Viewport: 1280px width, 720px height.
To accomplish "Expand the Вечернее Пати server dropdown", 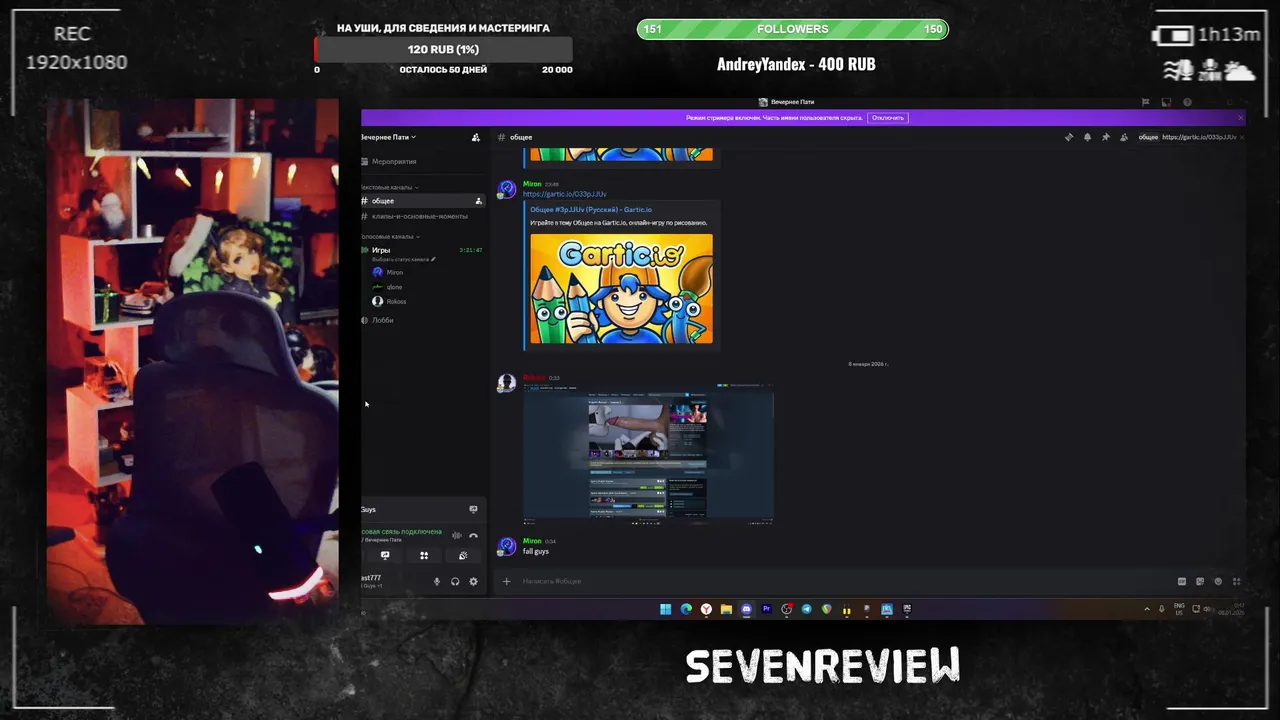I will [389, 137].
